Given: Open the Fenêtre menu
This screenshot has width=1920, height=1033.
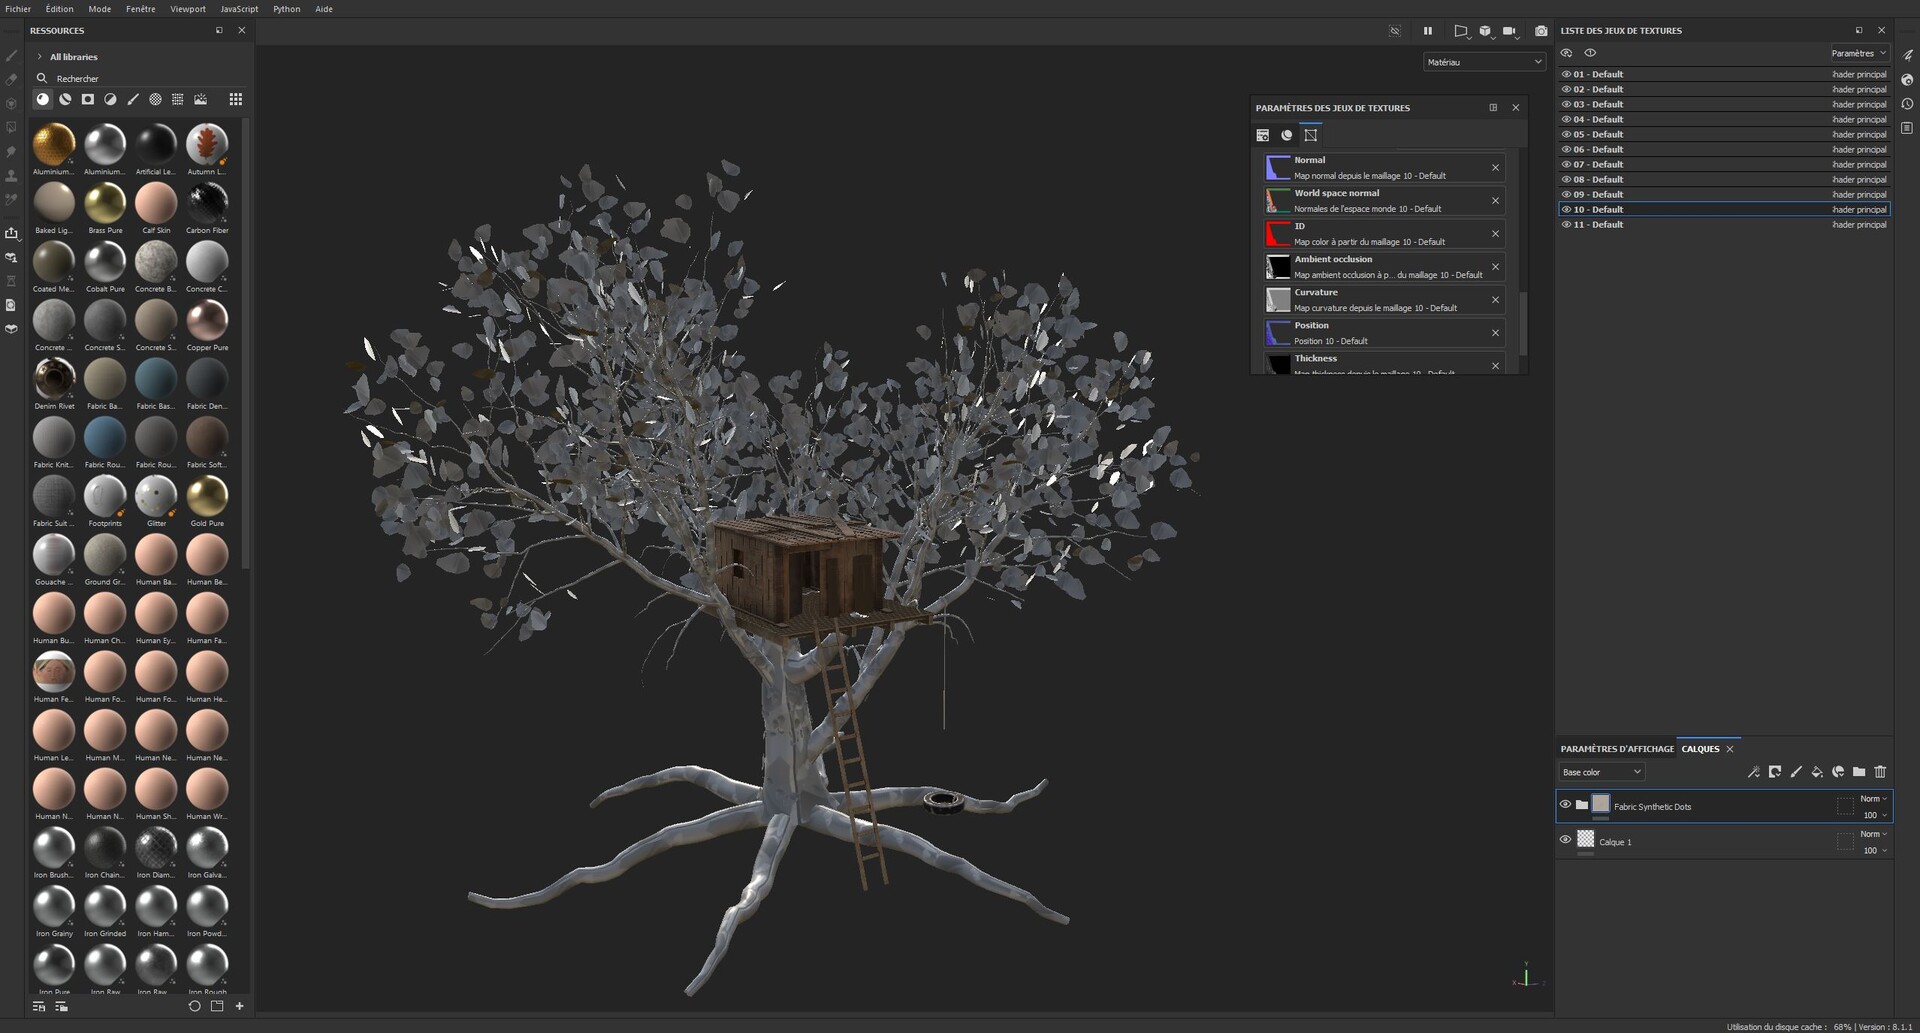Looking at the screenshot, I should (140, 9).
